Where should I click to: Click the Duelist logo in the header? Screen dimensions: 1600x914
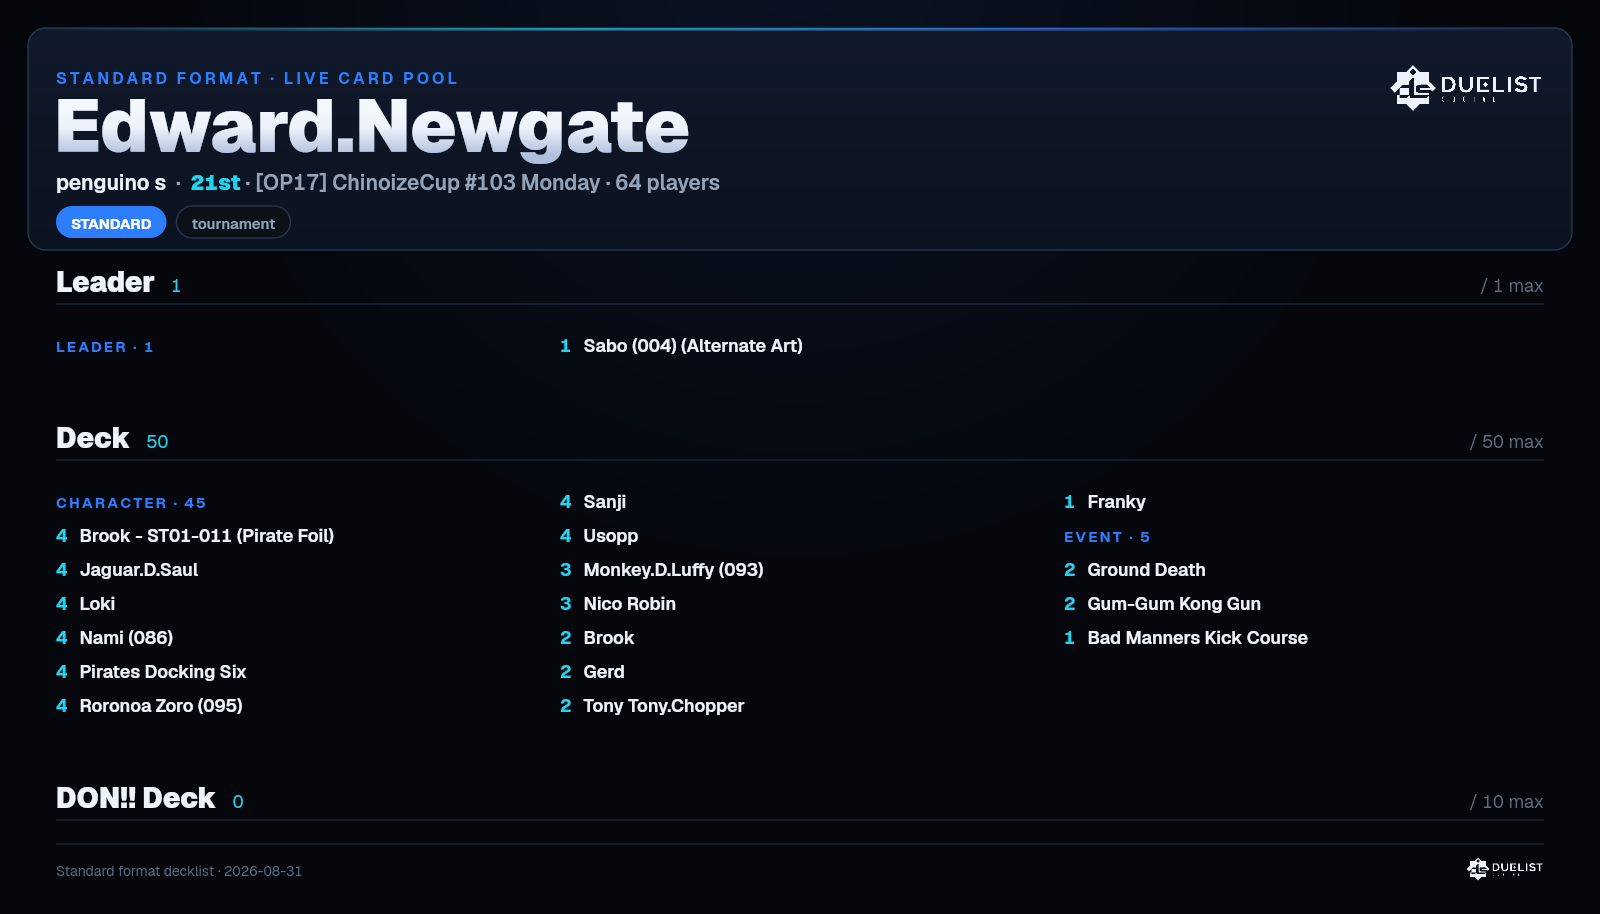coord(1466,87)
